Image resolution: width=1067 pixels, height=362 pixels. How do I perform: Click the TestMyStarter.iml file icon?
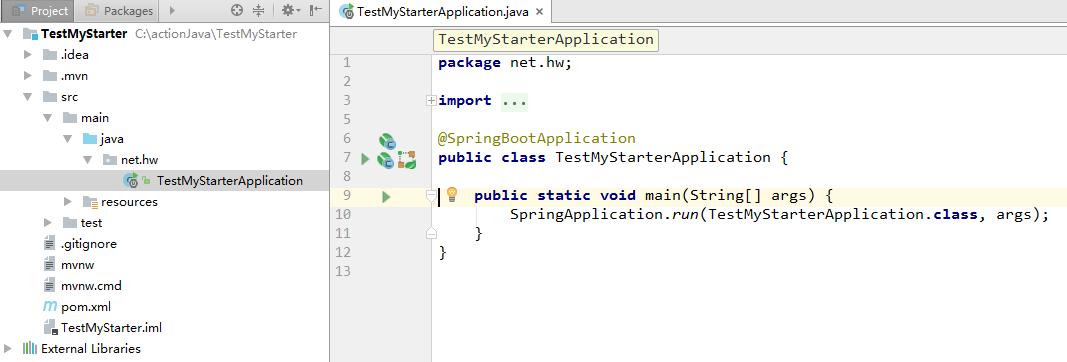50,328
